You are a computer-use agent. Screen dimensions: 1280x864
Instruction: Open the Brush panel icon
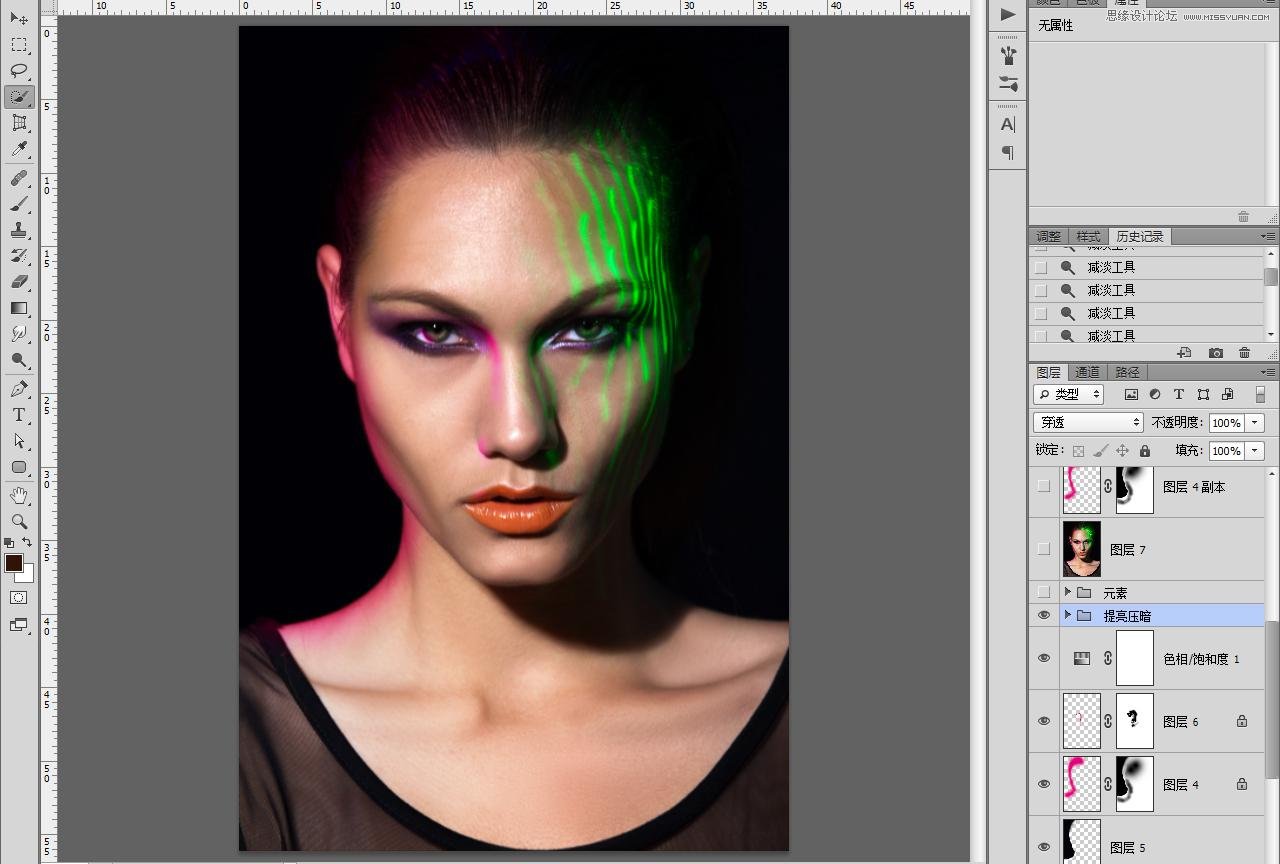pos(1008,84)
